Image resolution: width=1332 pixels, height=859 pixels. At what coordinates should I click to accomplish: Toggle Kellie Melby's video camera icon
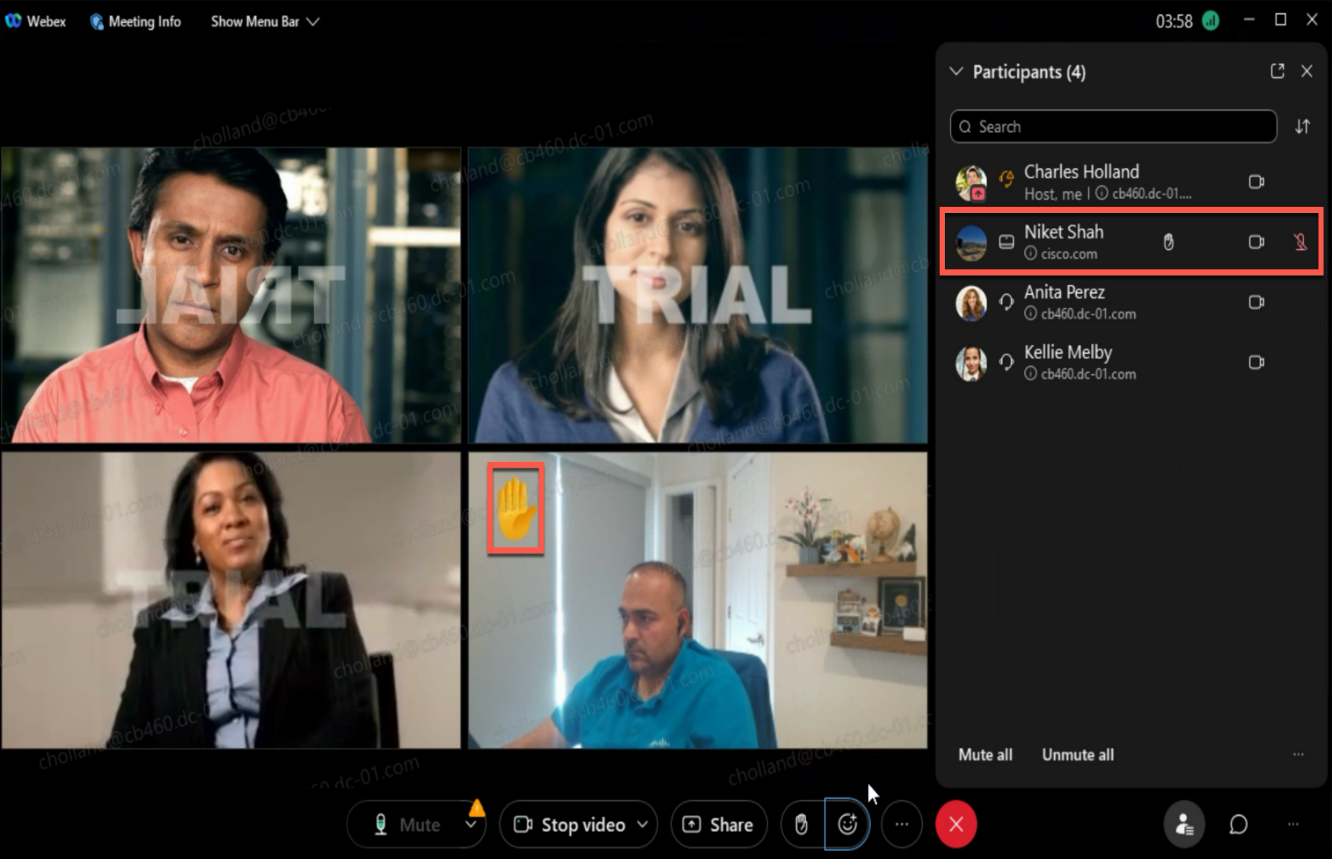pos(1257,362)
